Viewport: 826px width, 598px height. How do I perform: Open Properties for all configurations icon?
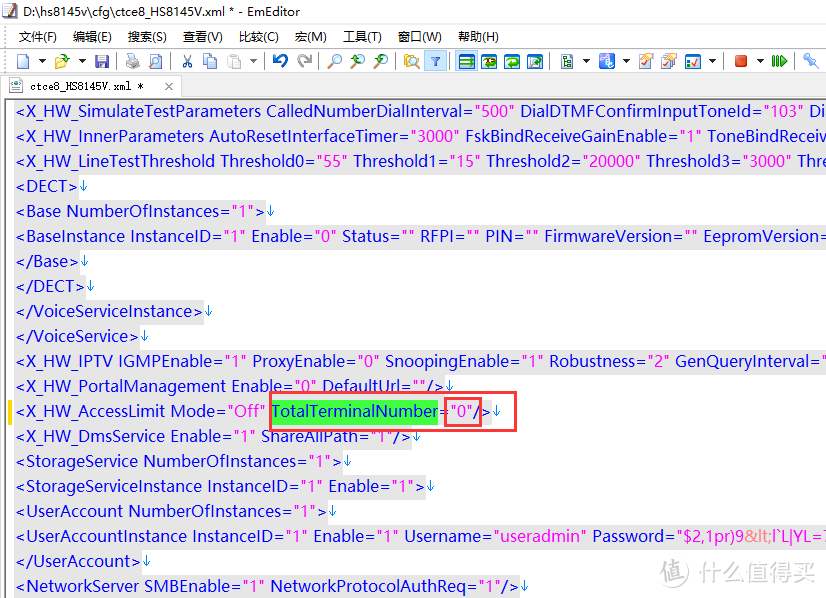(669, 61)
